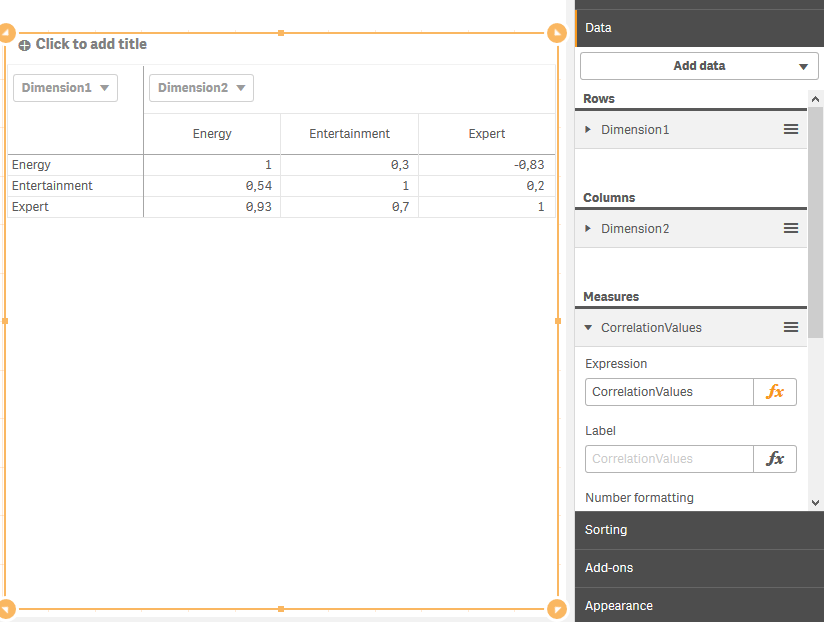
Task: Click the CorrelationValues measure drag handle
Action: point(790,328)
